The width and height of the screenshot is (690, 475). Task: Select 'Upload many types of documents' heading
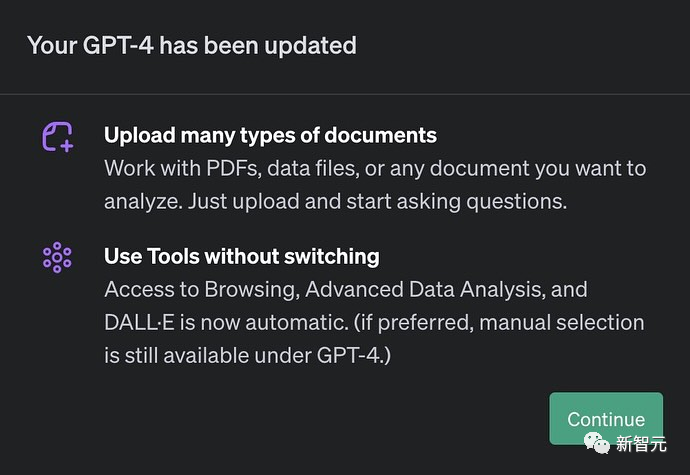point(270,135)
